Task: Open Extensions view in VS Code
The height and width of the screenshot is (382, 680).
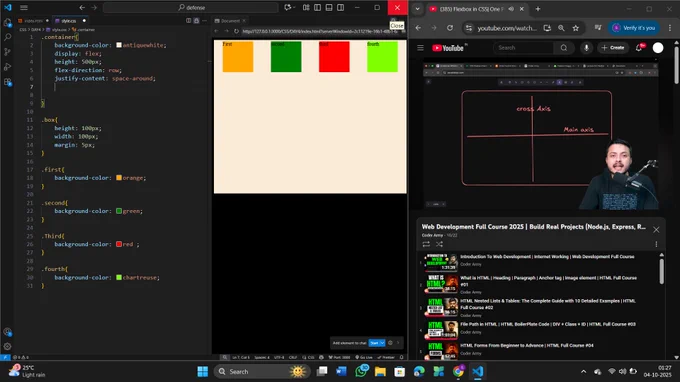Action: click(x=7, y=82)
